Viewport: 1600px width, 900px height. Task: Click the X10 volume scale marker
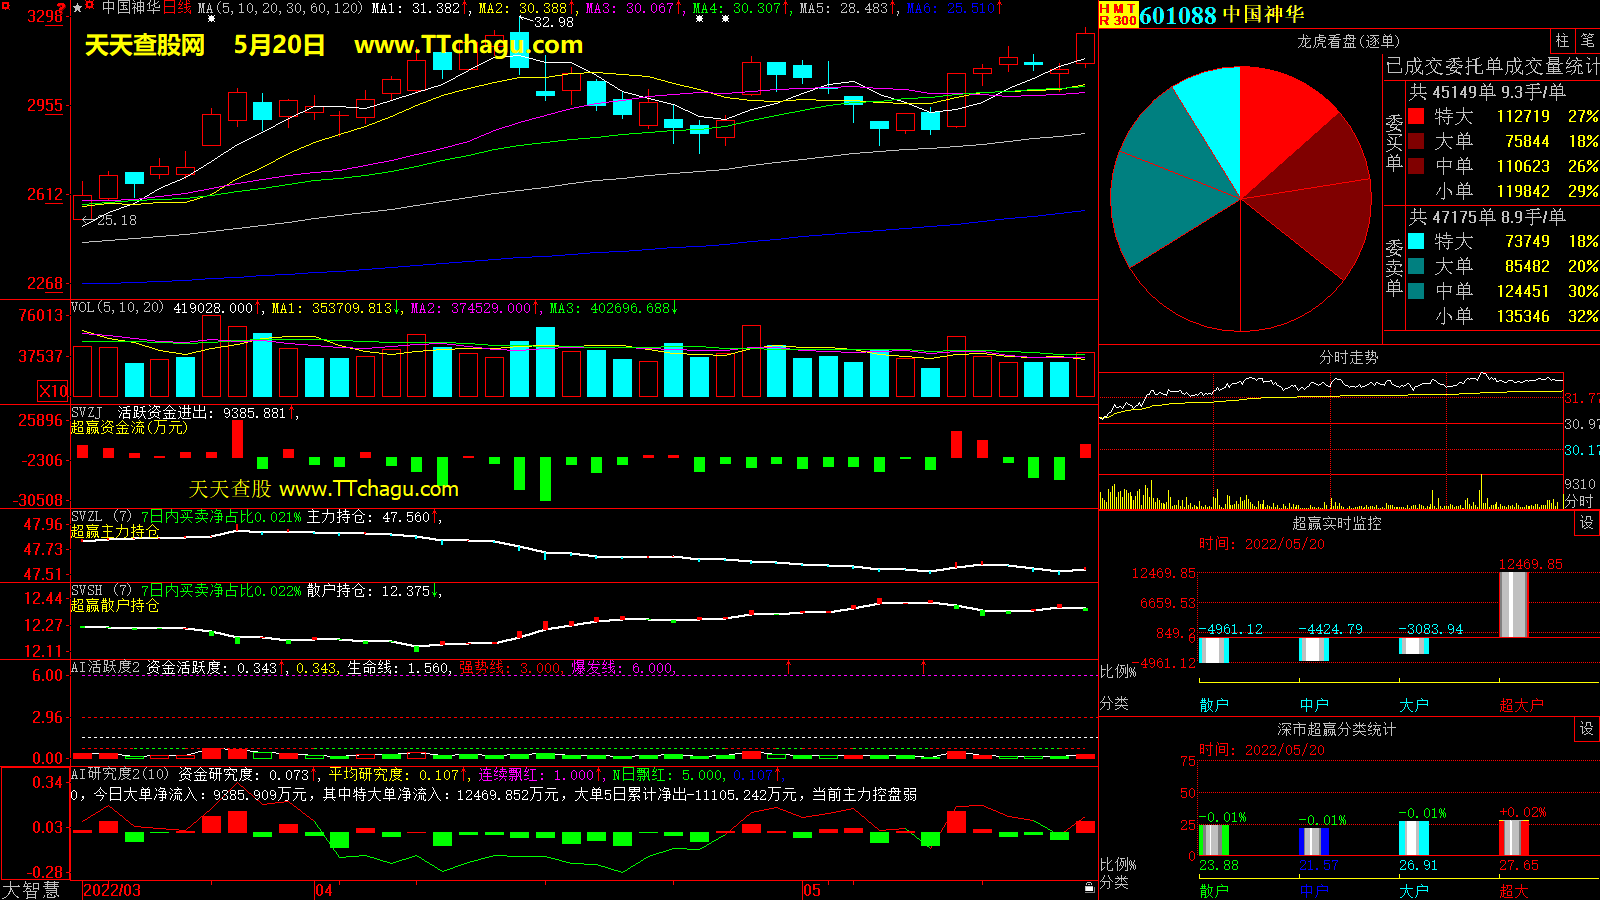(x=53, y=391)
